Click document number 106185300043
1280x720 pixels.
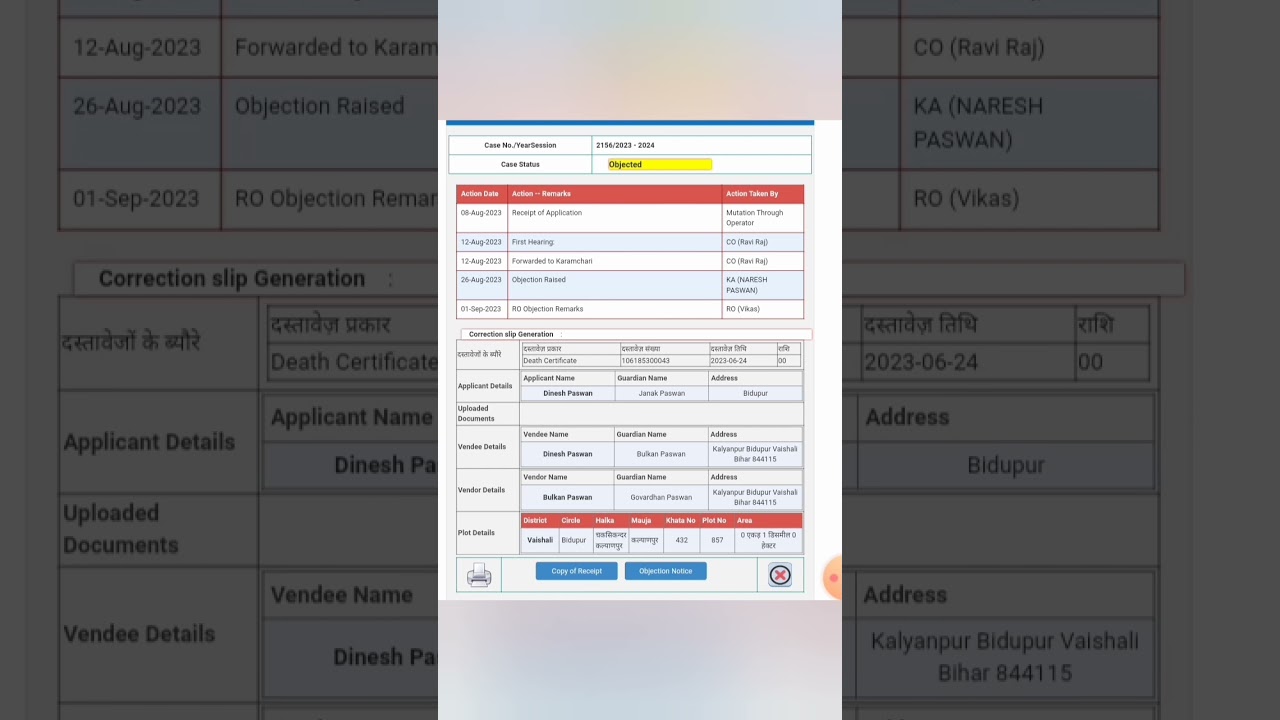coord(646,361)
